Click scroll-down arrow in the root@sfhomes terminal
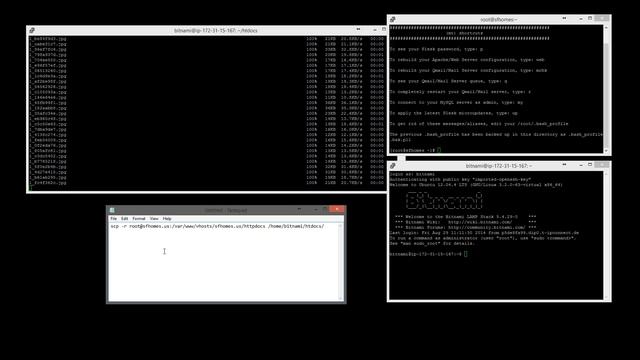Screen dimensions: 640x360 click(x=606, y=151)
